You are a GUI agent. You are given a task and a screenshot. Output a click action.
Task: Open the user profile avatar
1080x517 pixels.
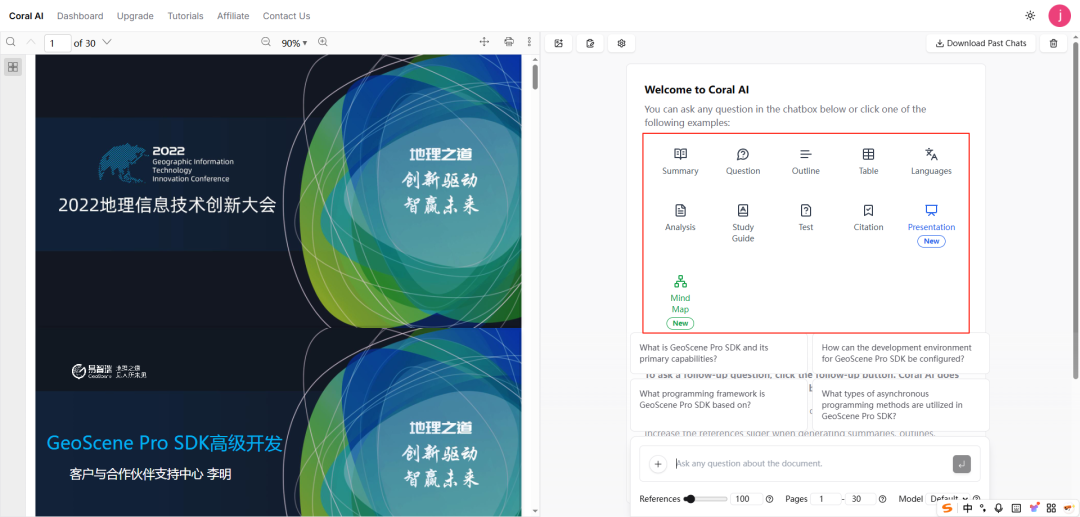[1059, 15]
